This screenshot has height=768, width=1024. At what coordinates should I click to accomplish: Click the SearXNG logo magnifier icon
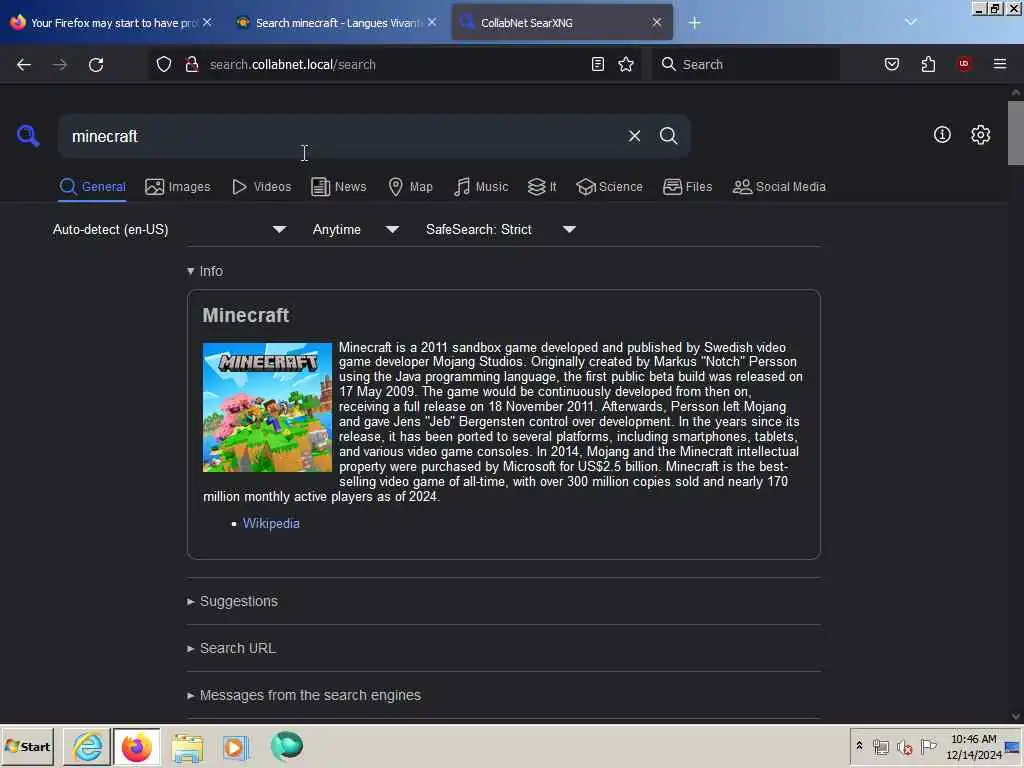point(28,136)
